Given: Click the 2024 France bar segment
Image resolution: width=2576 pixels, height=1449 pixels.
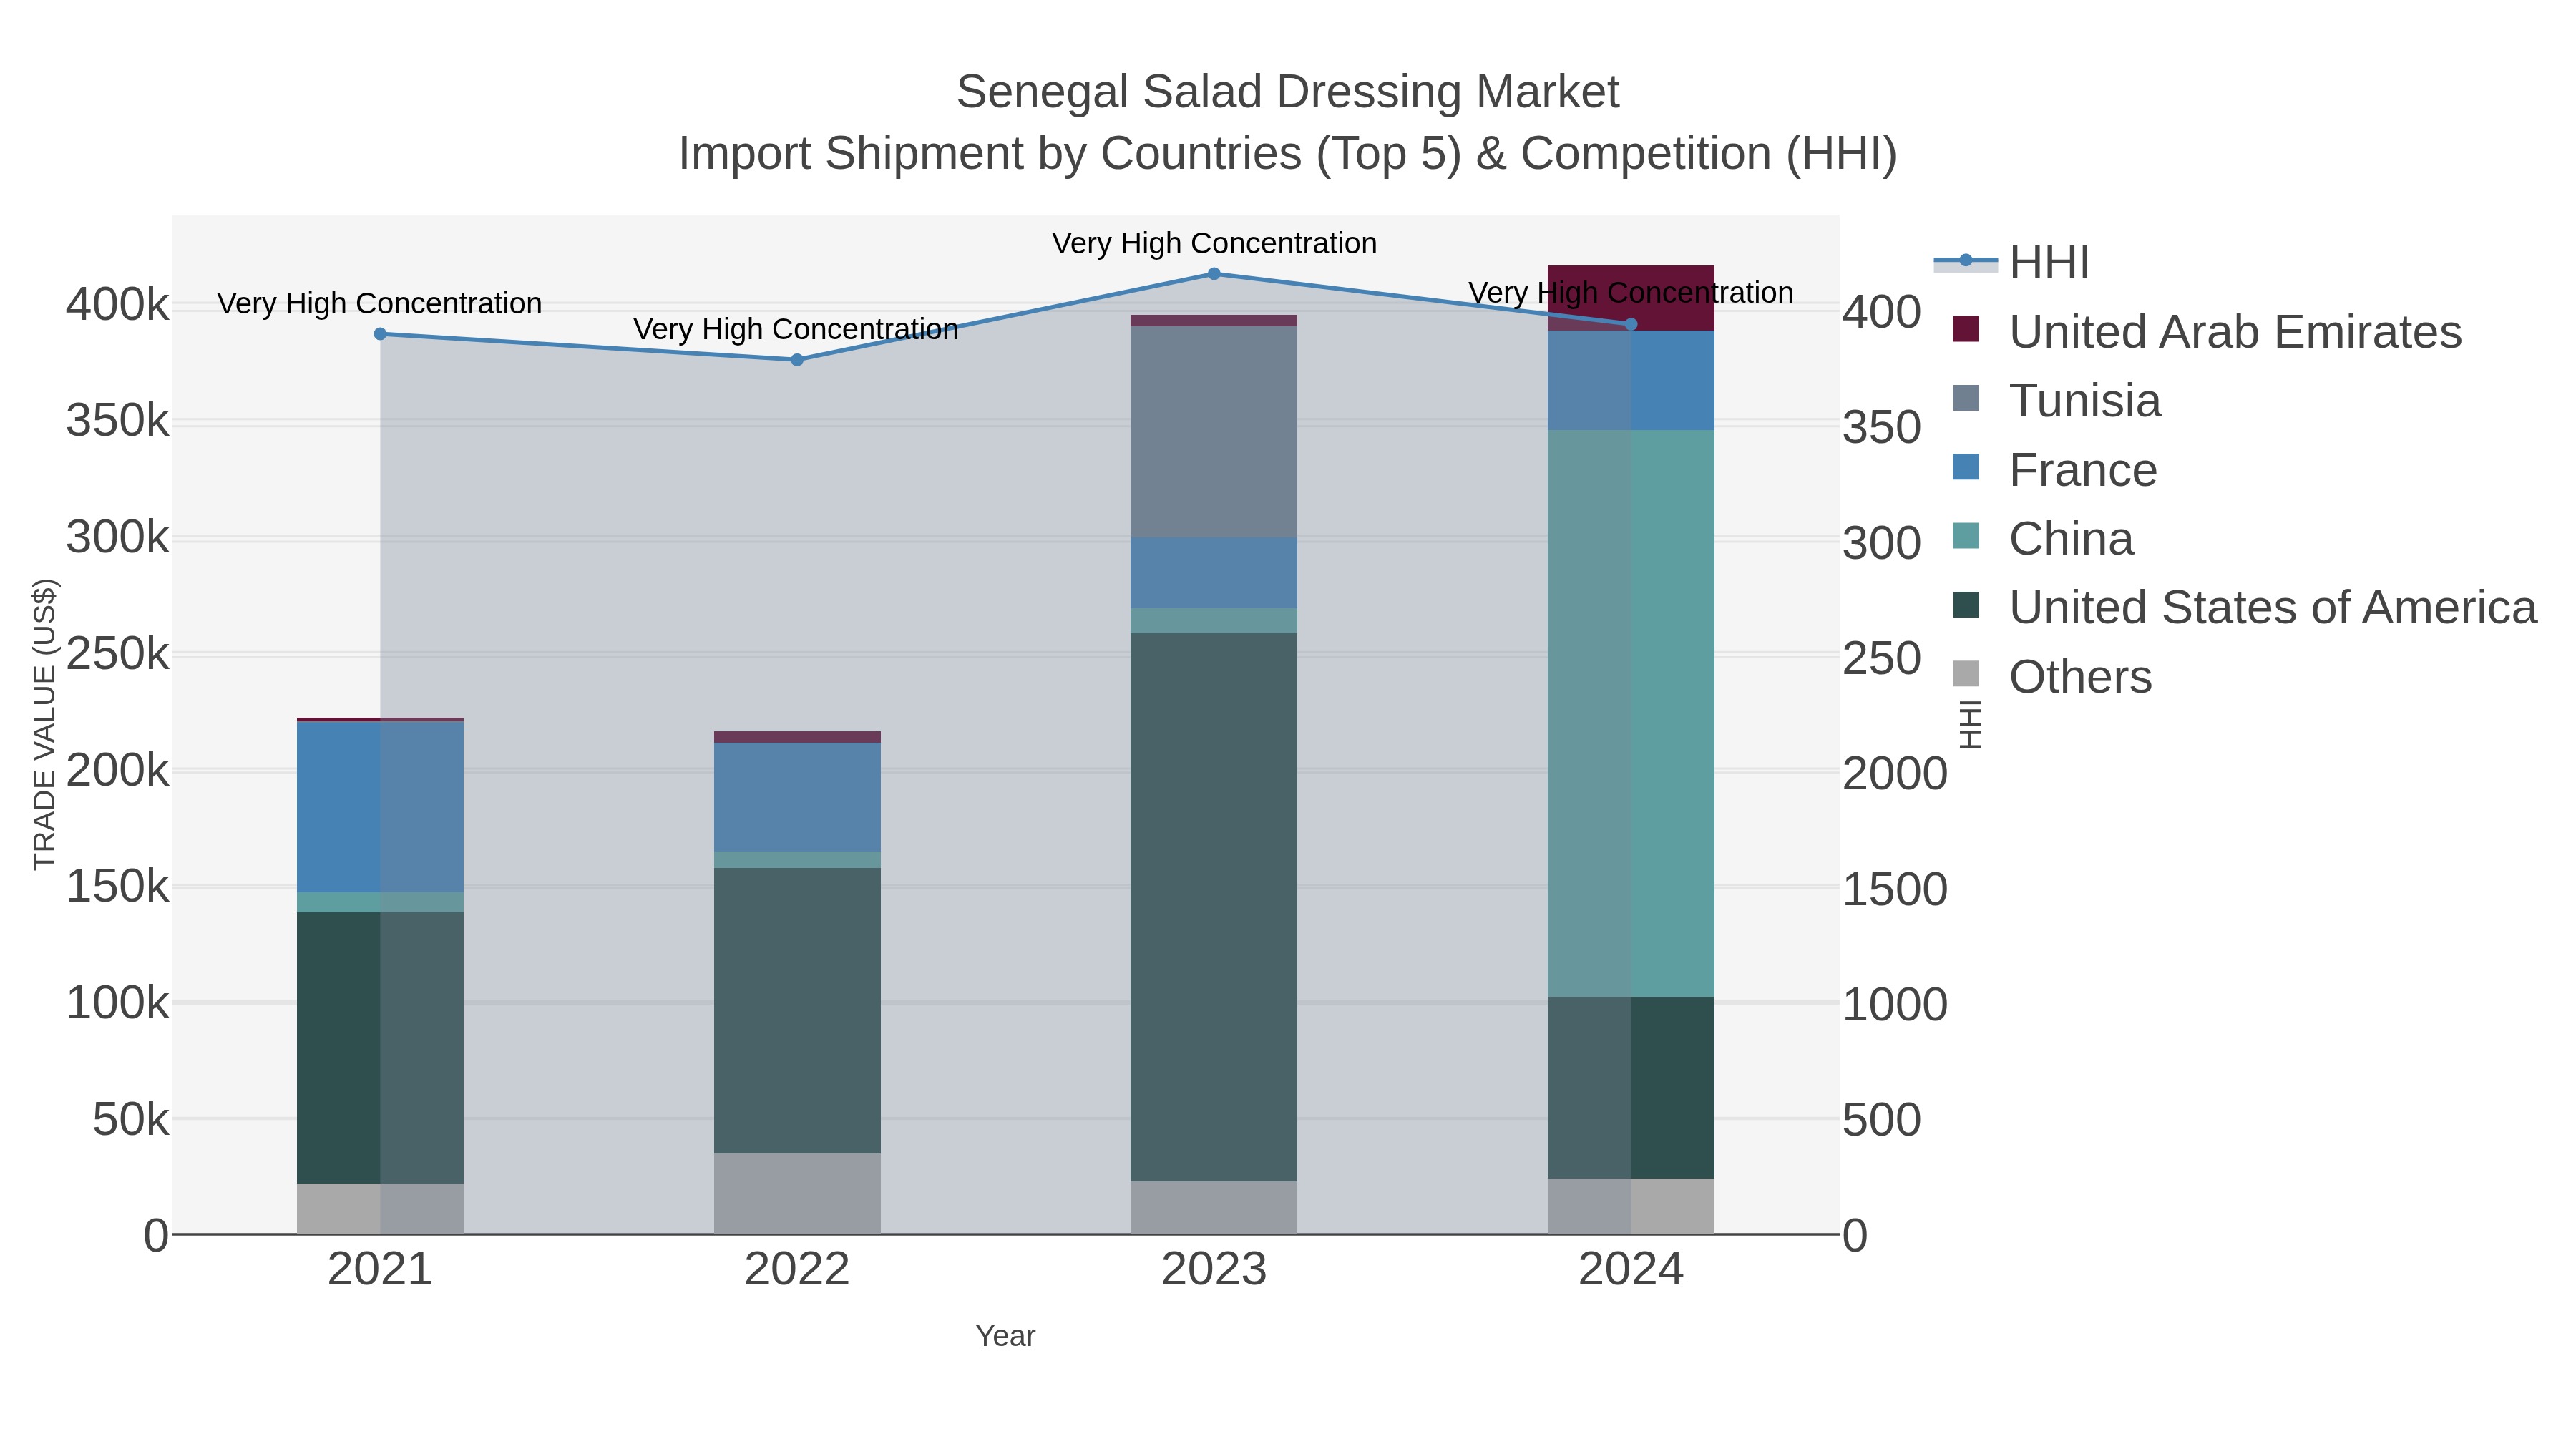Looking at the screenshot, I should [x=1631, y=380].
